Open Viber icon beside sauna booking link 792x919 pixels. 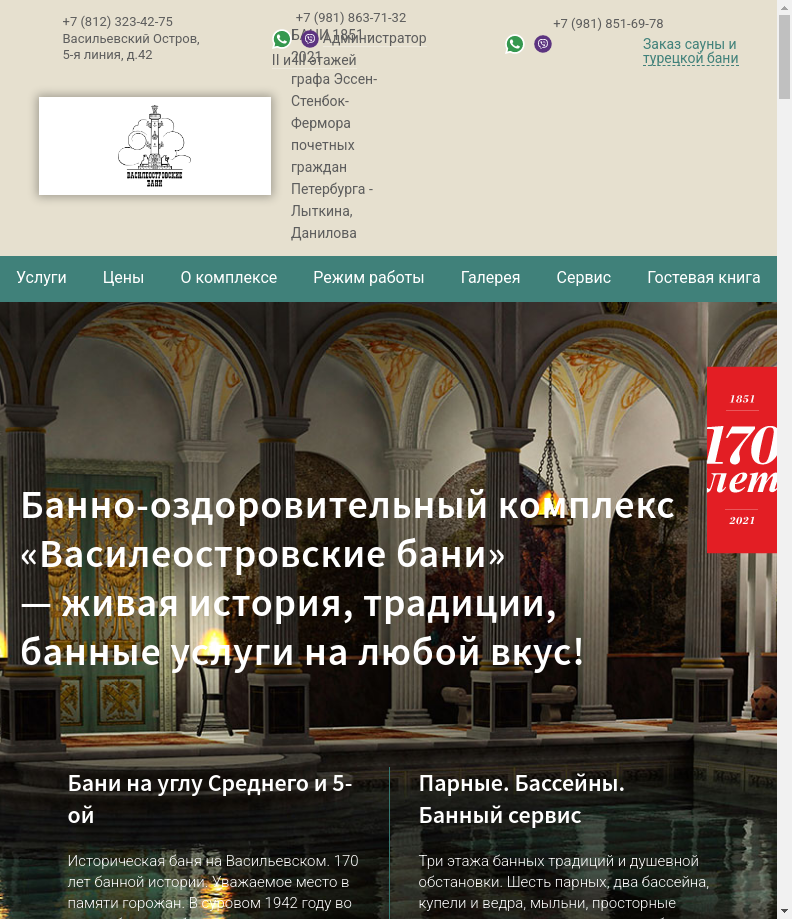(x=543, y=44)
